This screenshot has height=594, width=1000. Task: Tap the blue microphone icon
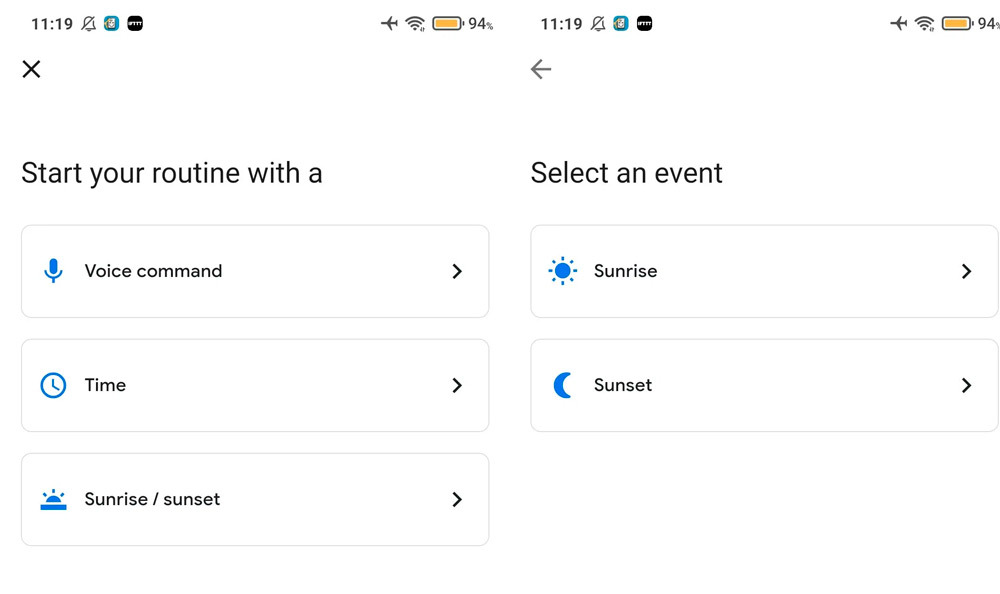(x=53, y=271)
